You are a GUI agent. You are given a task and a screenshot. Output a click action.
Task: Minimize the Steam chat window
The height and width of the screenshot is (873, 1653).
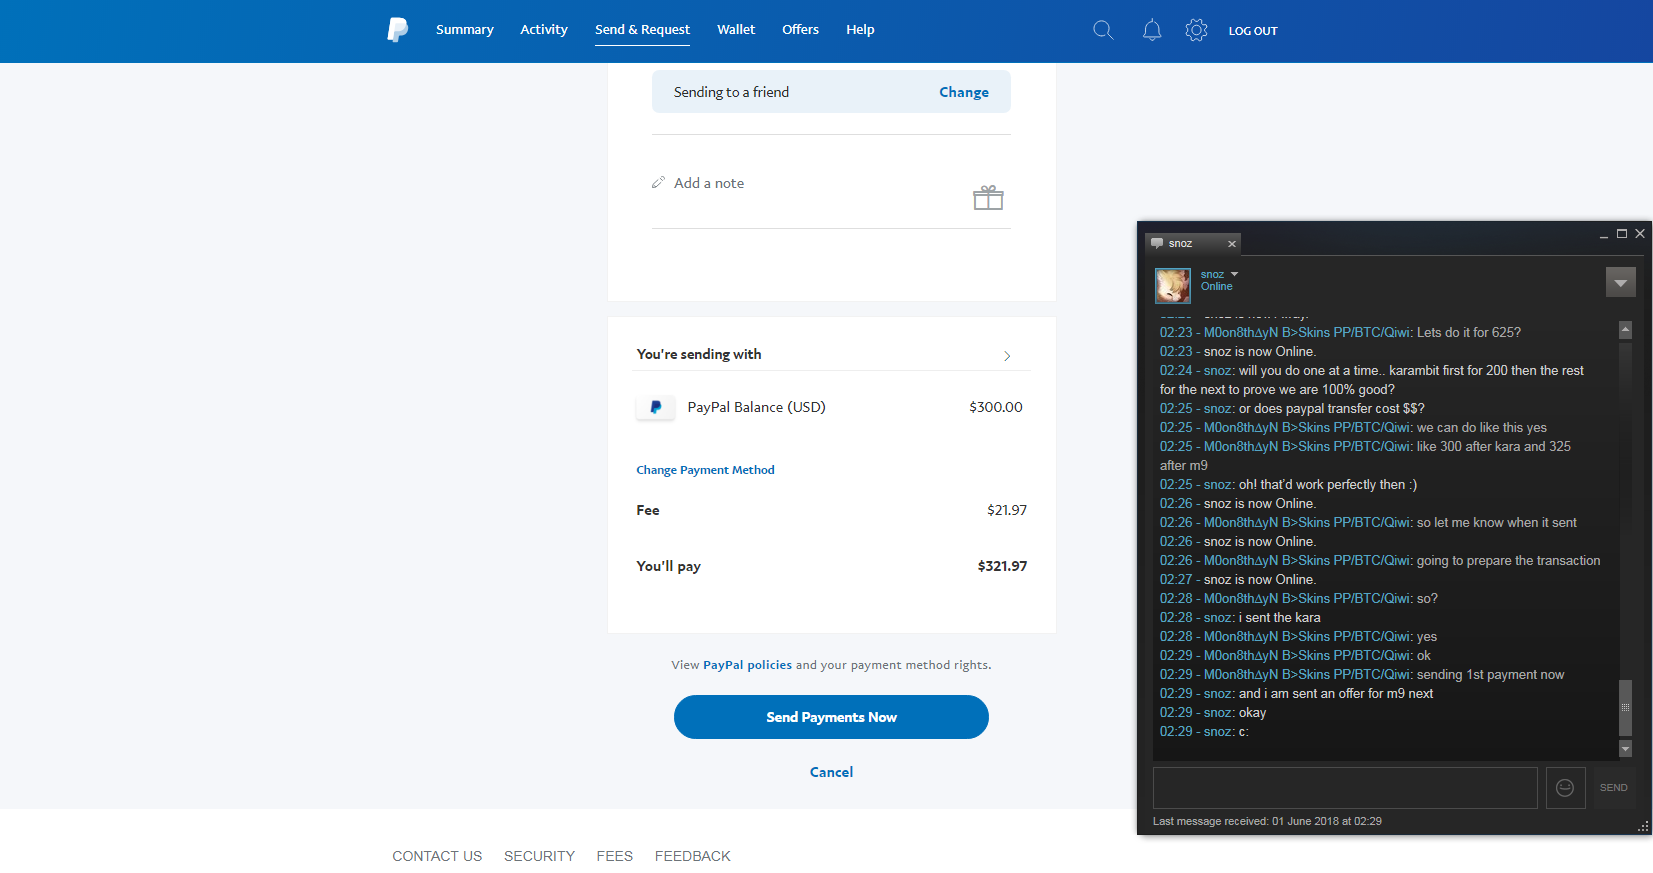point(1604,235)
